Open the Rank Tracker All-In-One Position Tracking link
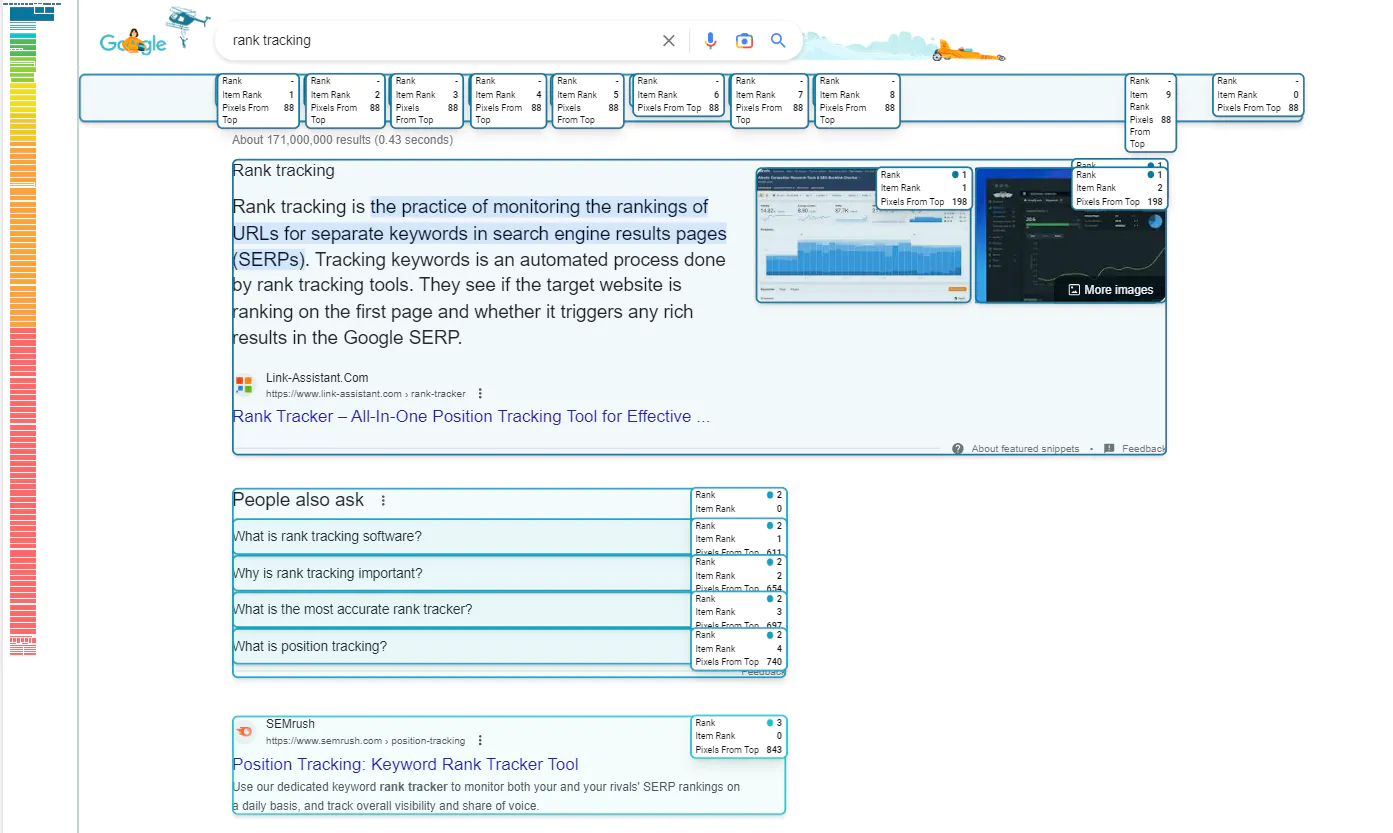The image size is (1393, 833). [471, 417]
